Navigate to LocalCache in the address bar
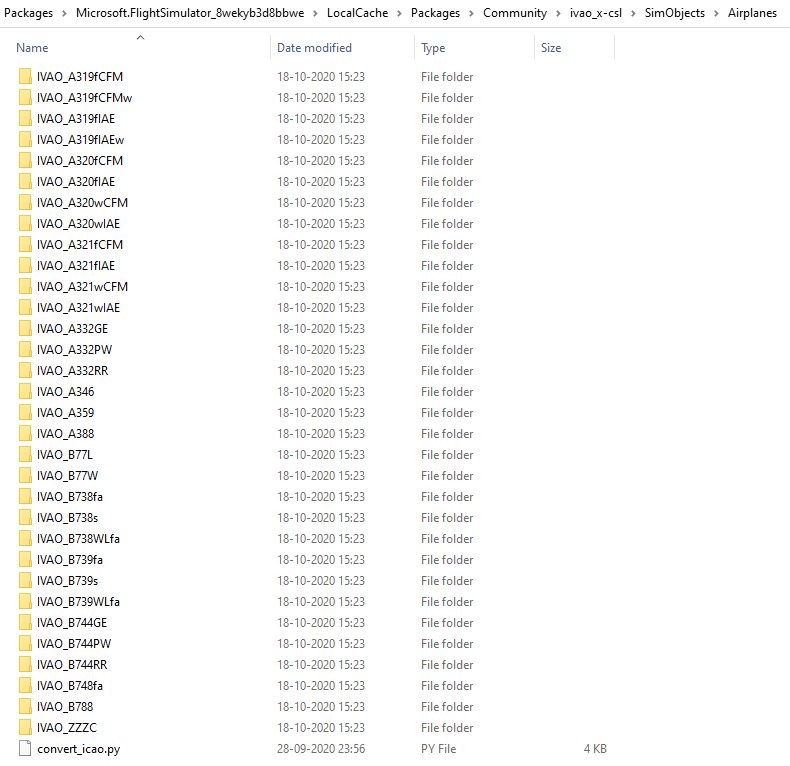 tap(358, 13)
